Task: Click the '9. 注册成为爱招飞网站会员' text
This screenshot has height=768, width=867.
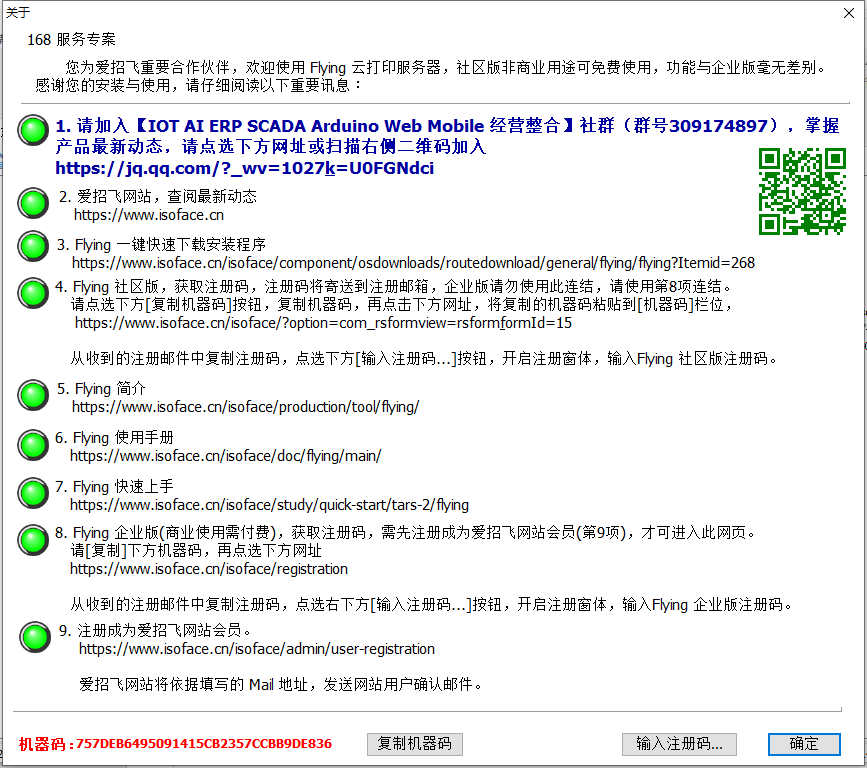Action: tap(155, 631)
